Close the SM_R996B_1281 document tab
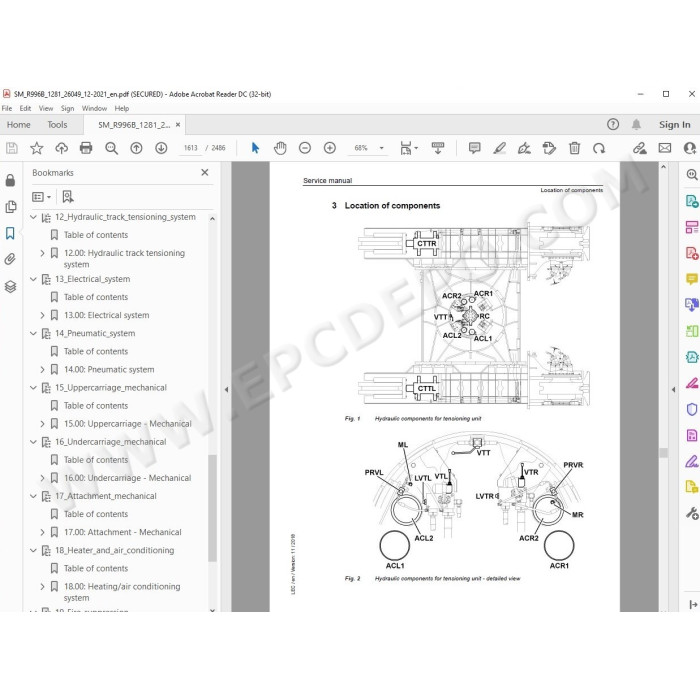The height and width of the screenshot is (700, 700). (x=178, y=125)
